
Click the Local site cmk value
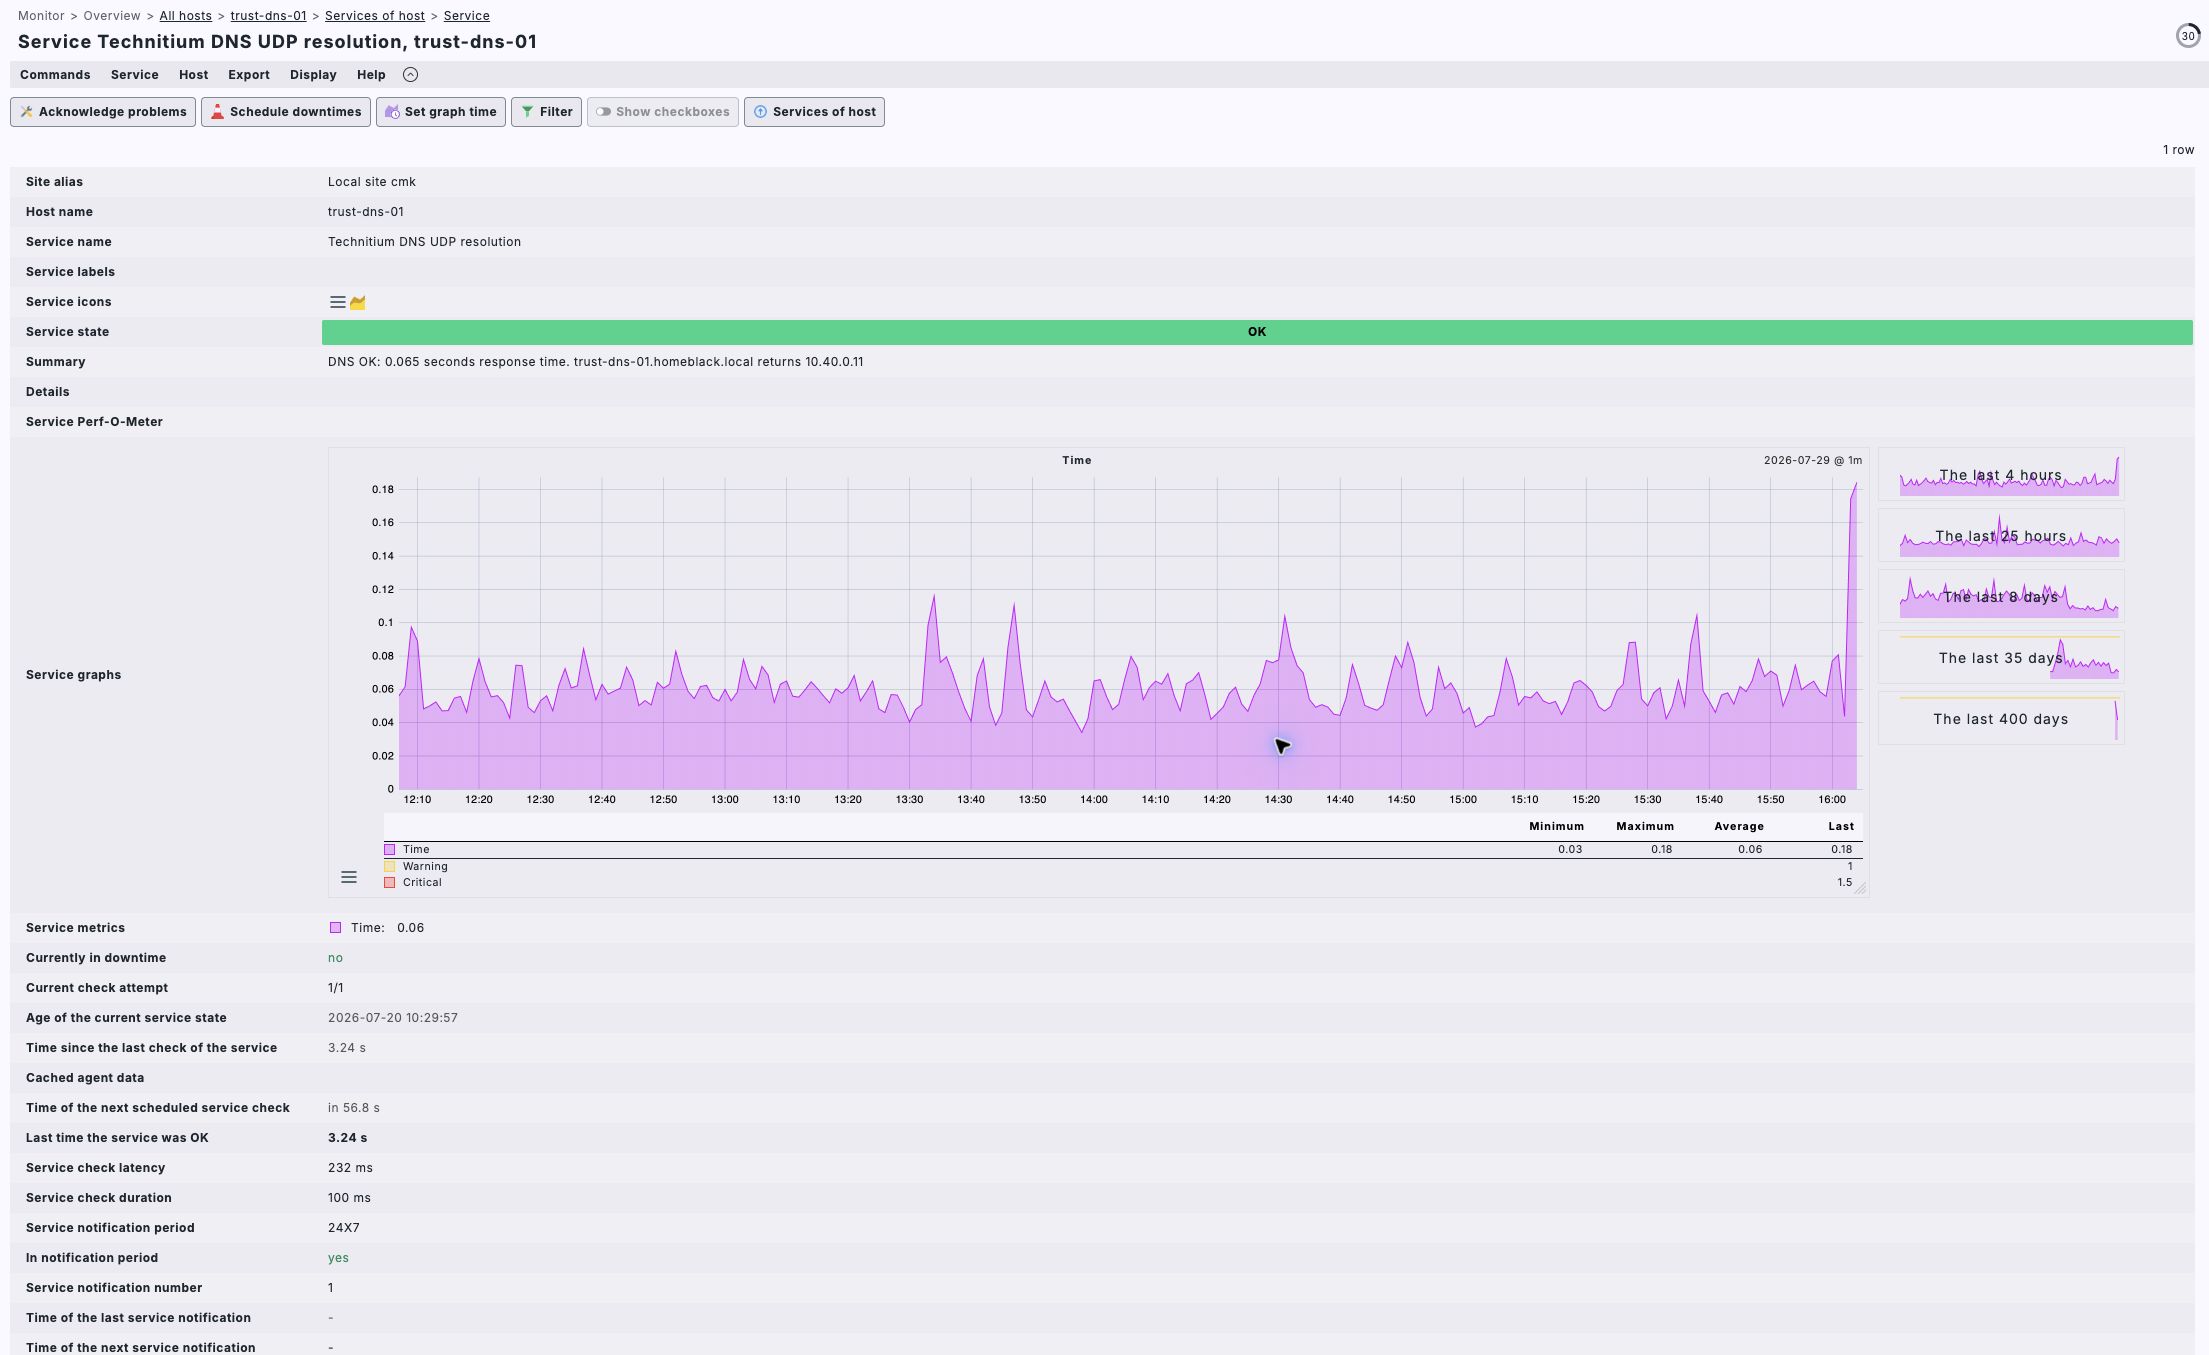pyautogui.click(x=372, y=182)
